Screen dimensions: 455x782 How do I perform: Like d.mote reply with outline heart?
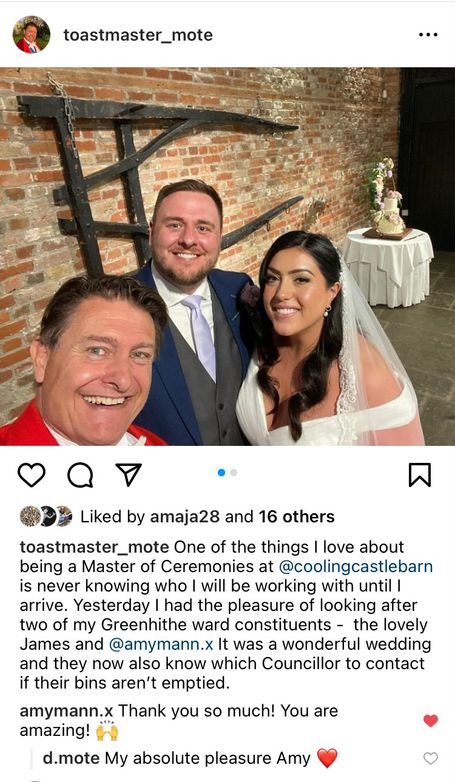431,758
